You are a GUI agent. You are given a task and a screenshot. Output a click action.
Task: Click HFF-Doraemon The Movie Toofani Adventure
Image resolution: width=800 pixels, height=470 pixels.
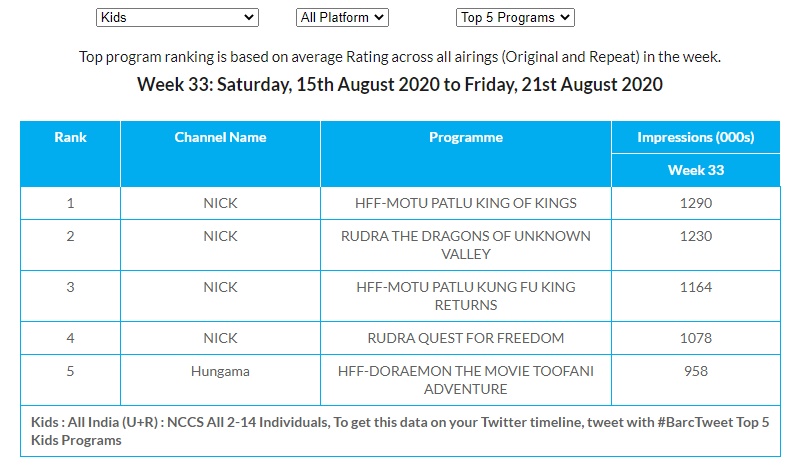click(x=466, y=380)
